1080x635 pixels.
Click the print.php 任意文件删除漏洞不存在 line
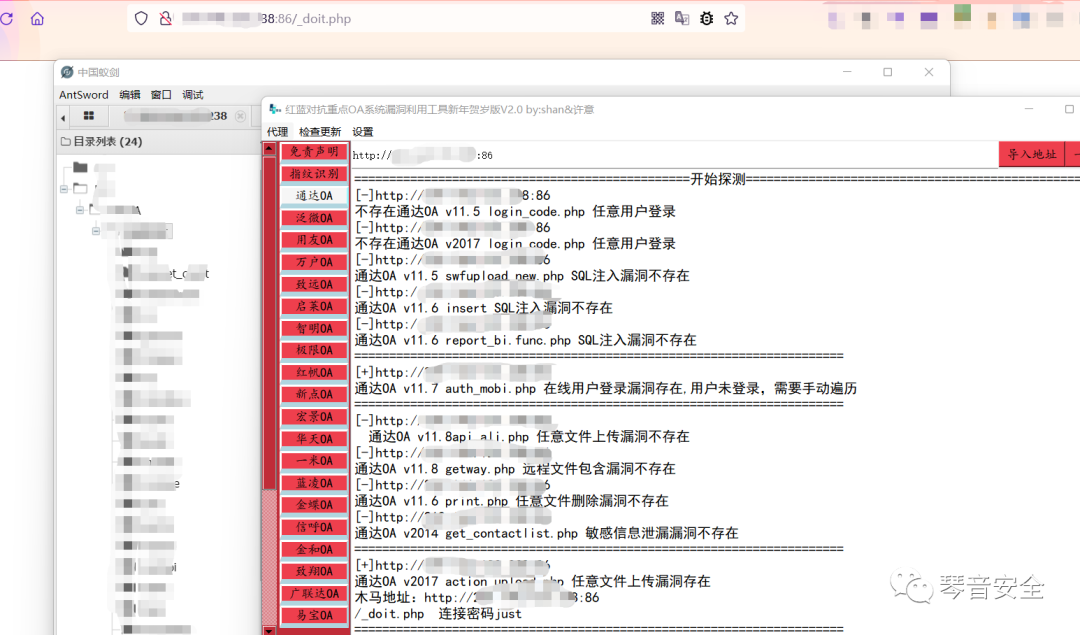[x=512, y=501]
